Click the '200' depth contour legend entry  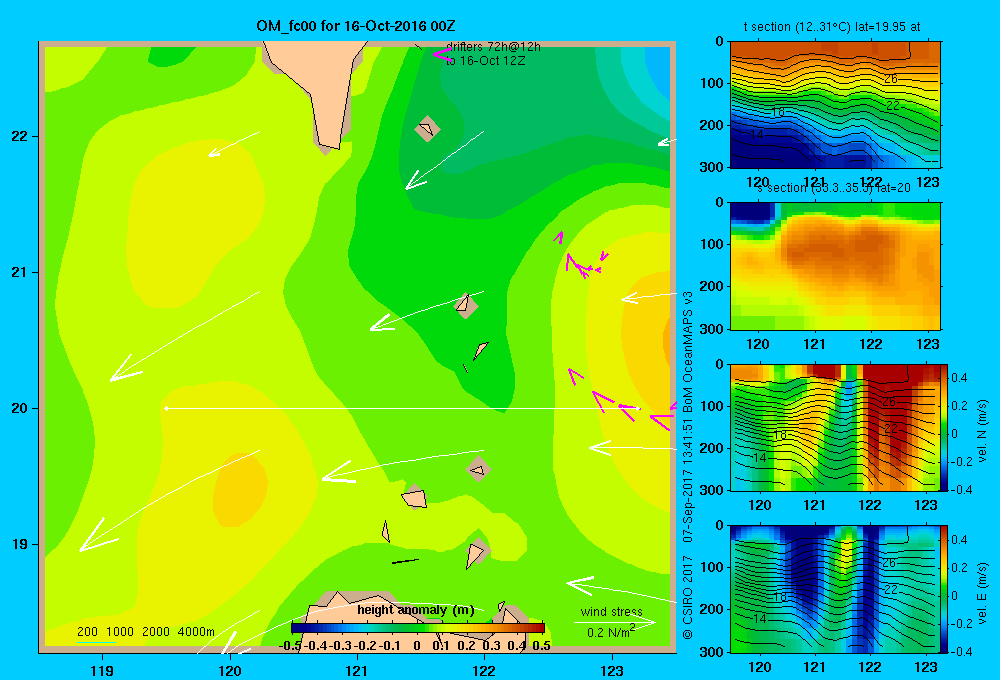coord(87,632)
